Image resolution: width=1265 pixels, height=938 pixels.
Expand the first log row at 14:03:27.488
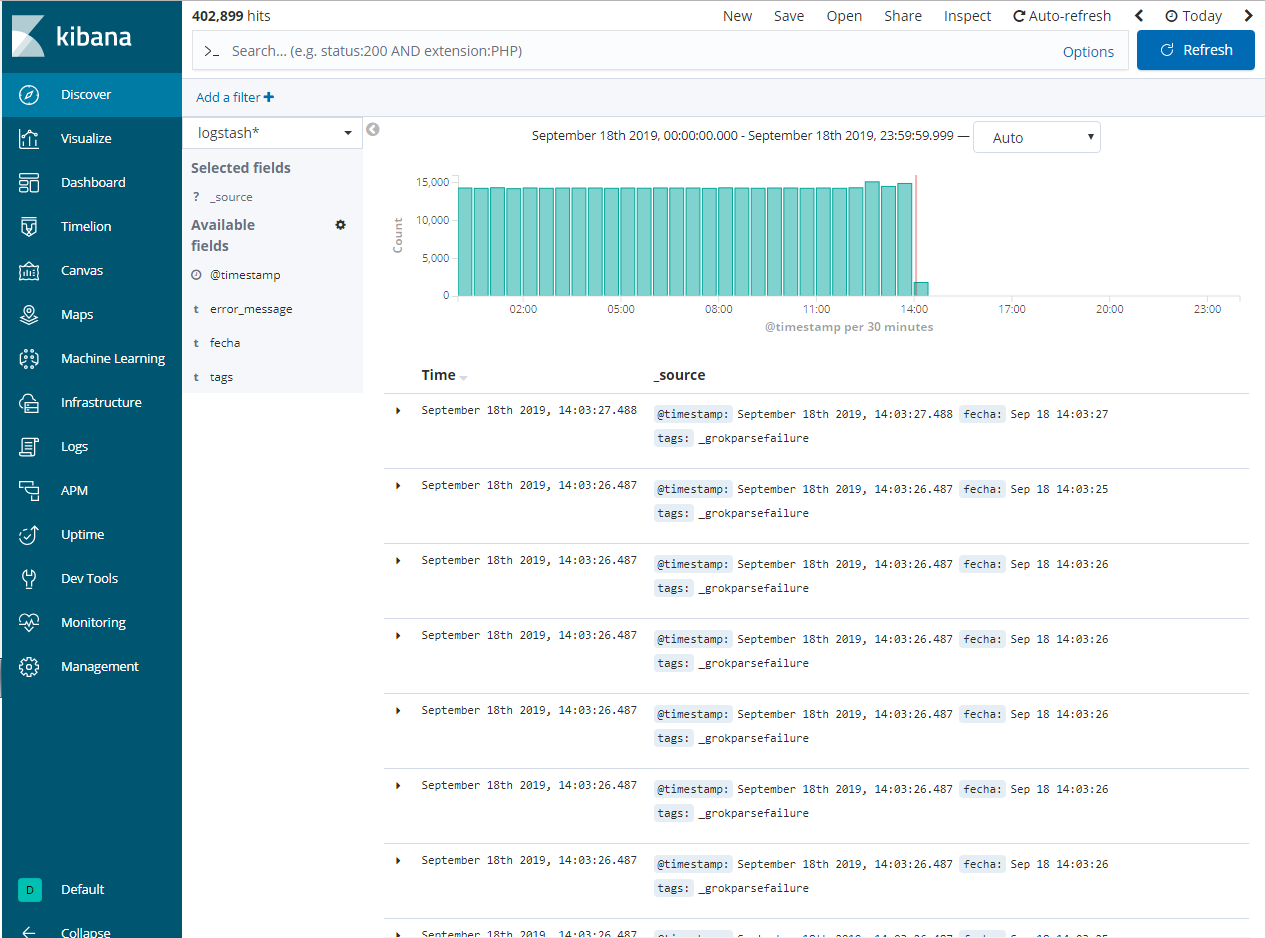[x=398, y=410]
